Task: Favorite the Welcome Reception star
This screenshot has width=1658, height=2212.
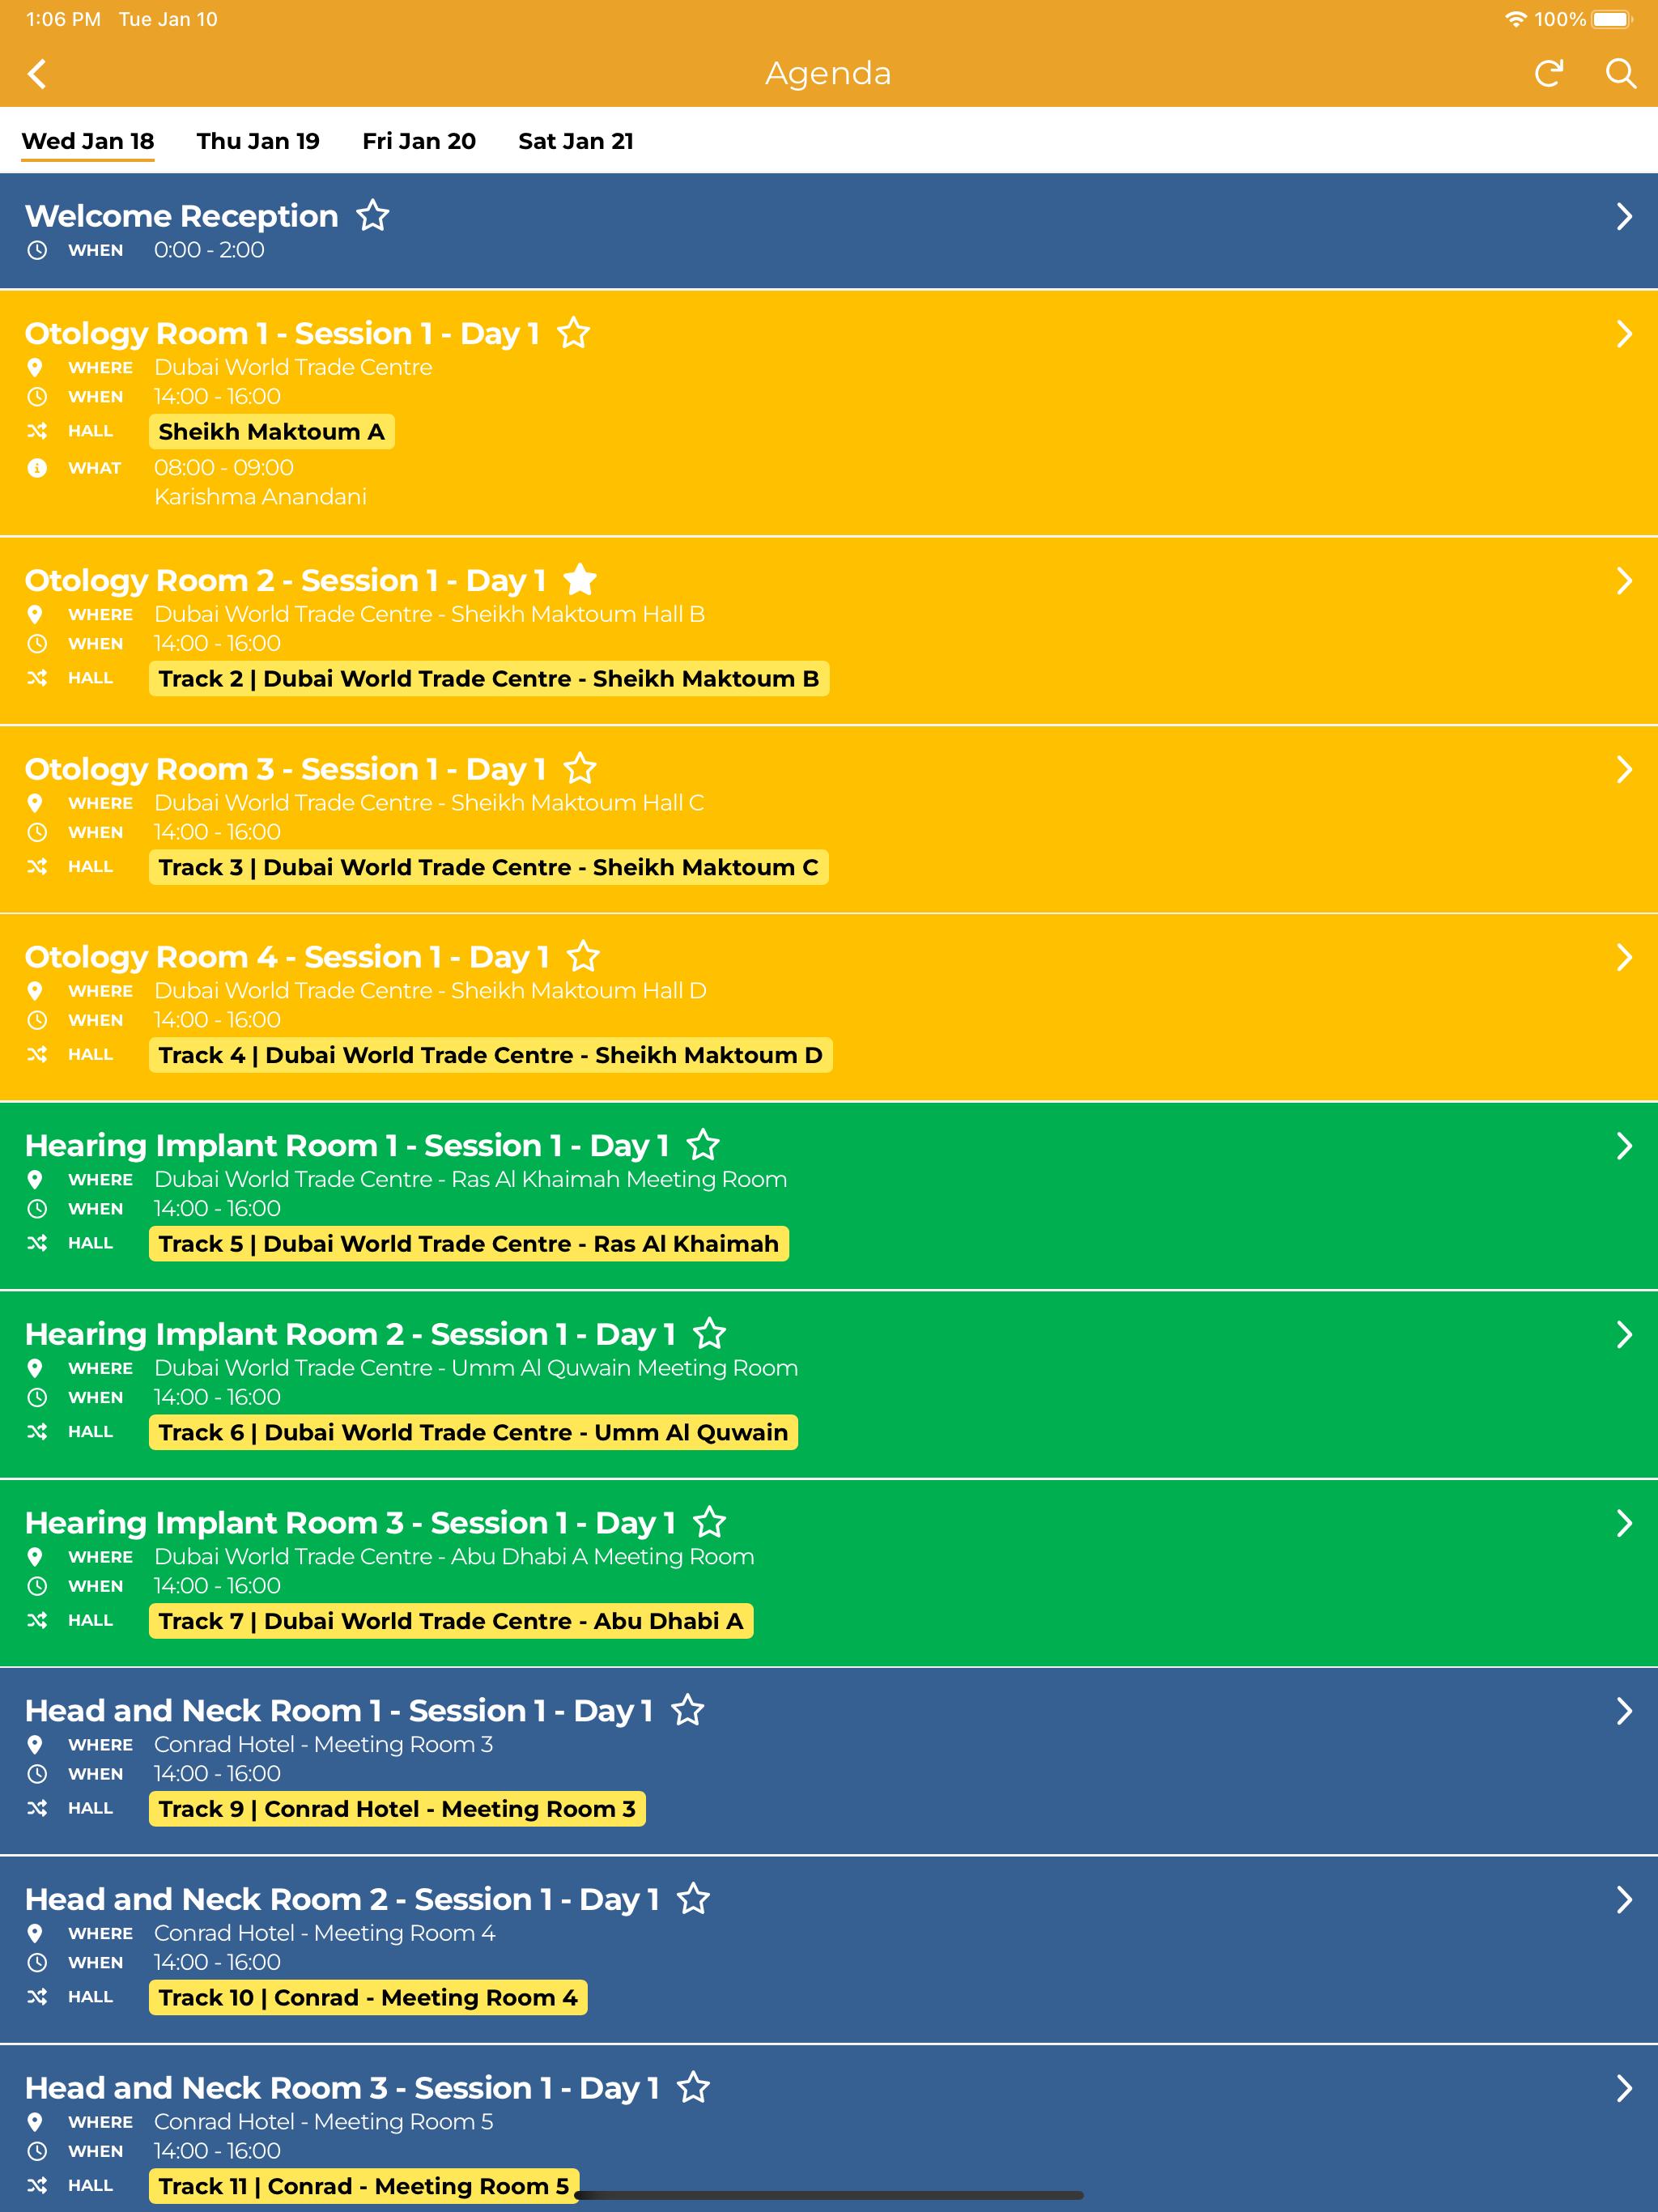Action: coord(373,215)
